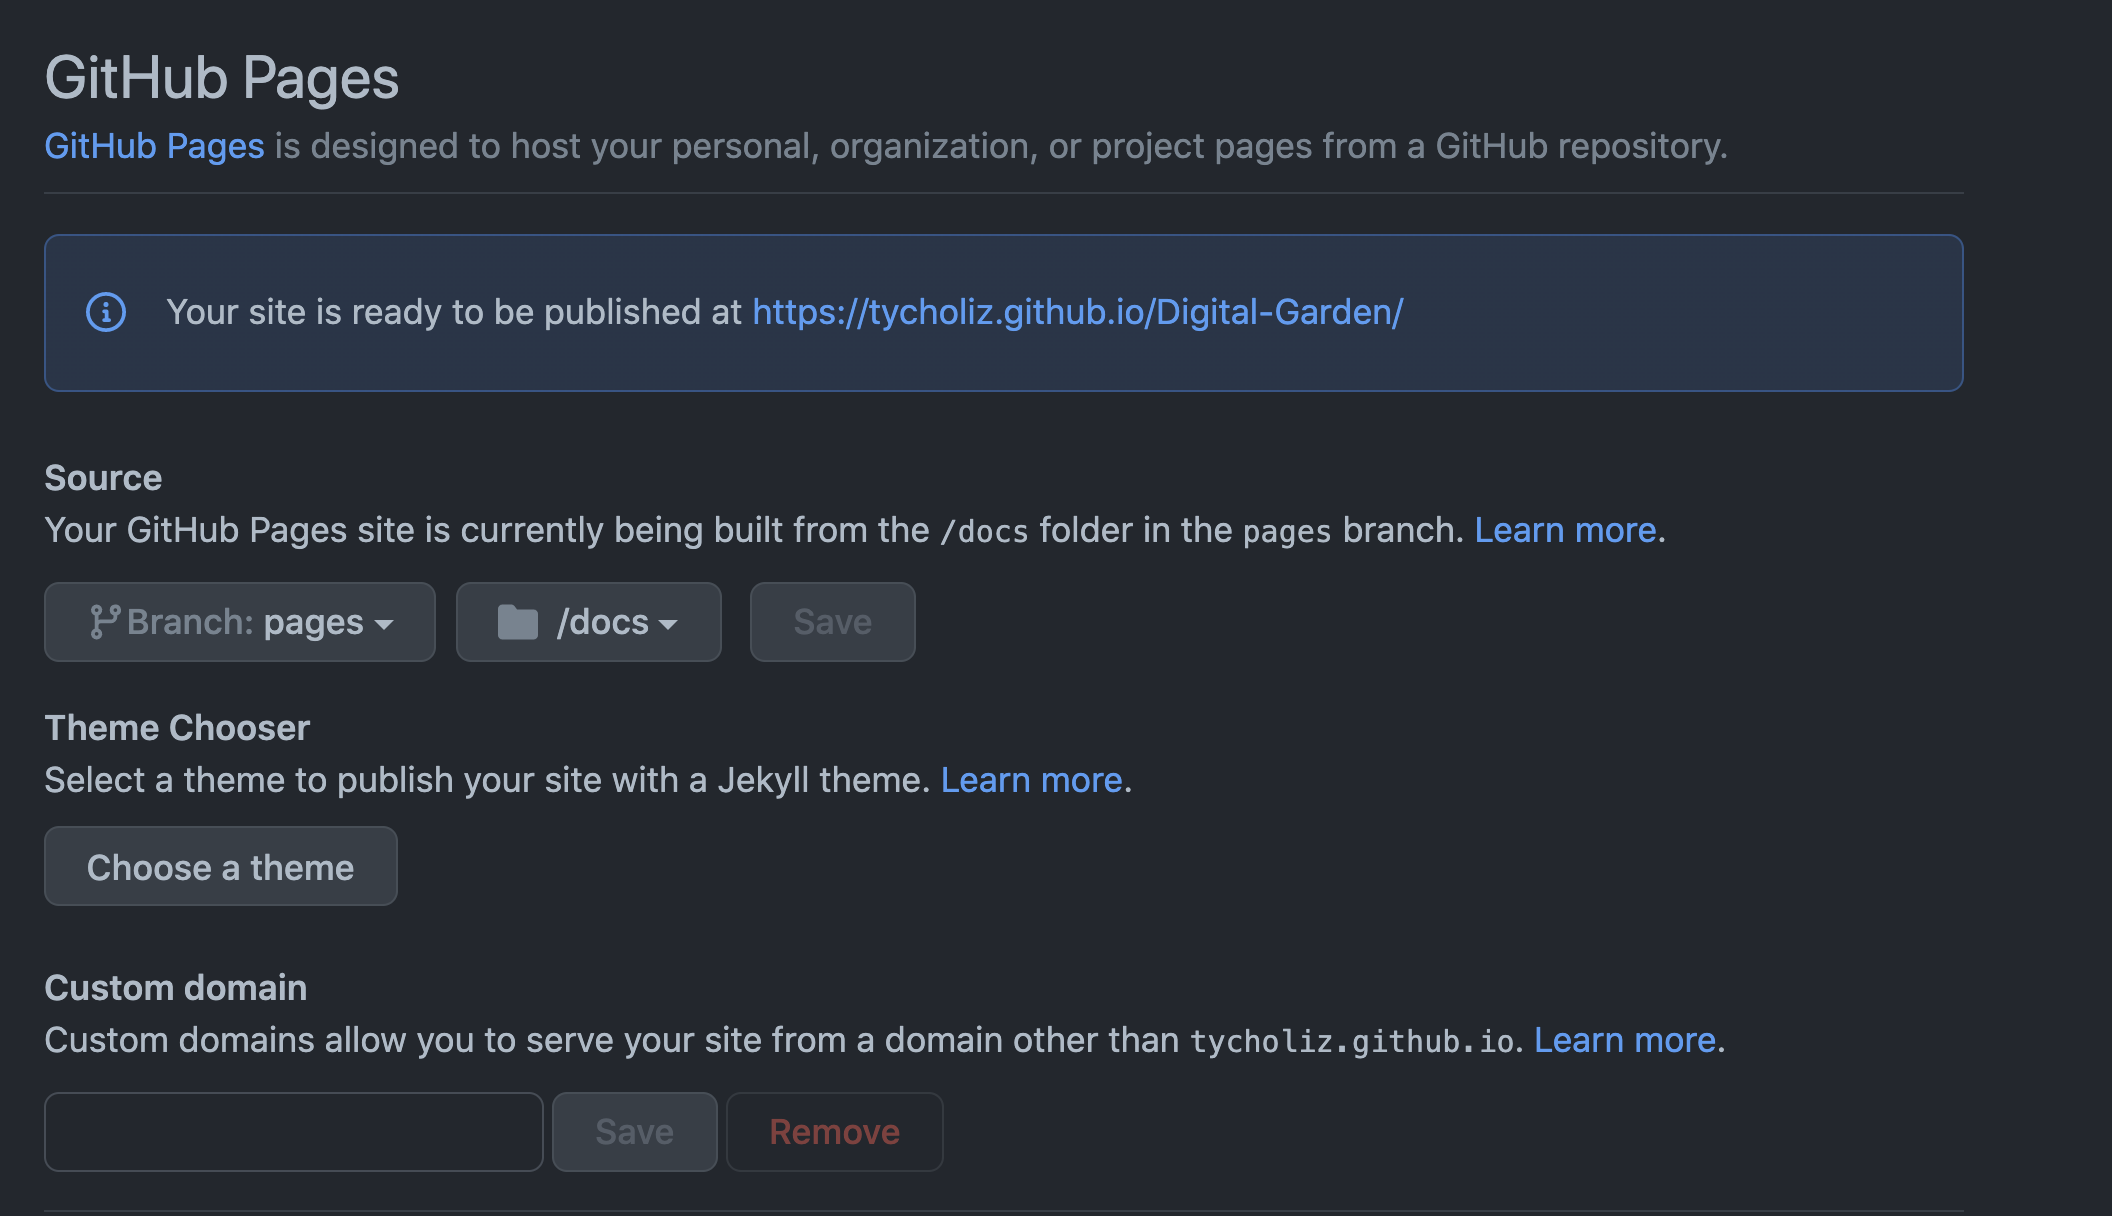Click the branch icon in the Branch selector
Image resolution: width=2112 pixels, height=1216 pixels.
[x=103, y=621]
